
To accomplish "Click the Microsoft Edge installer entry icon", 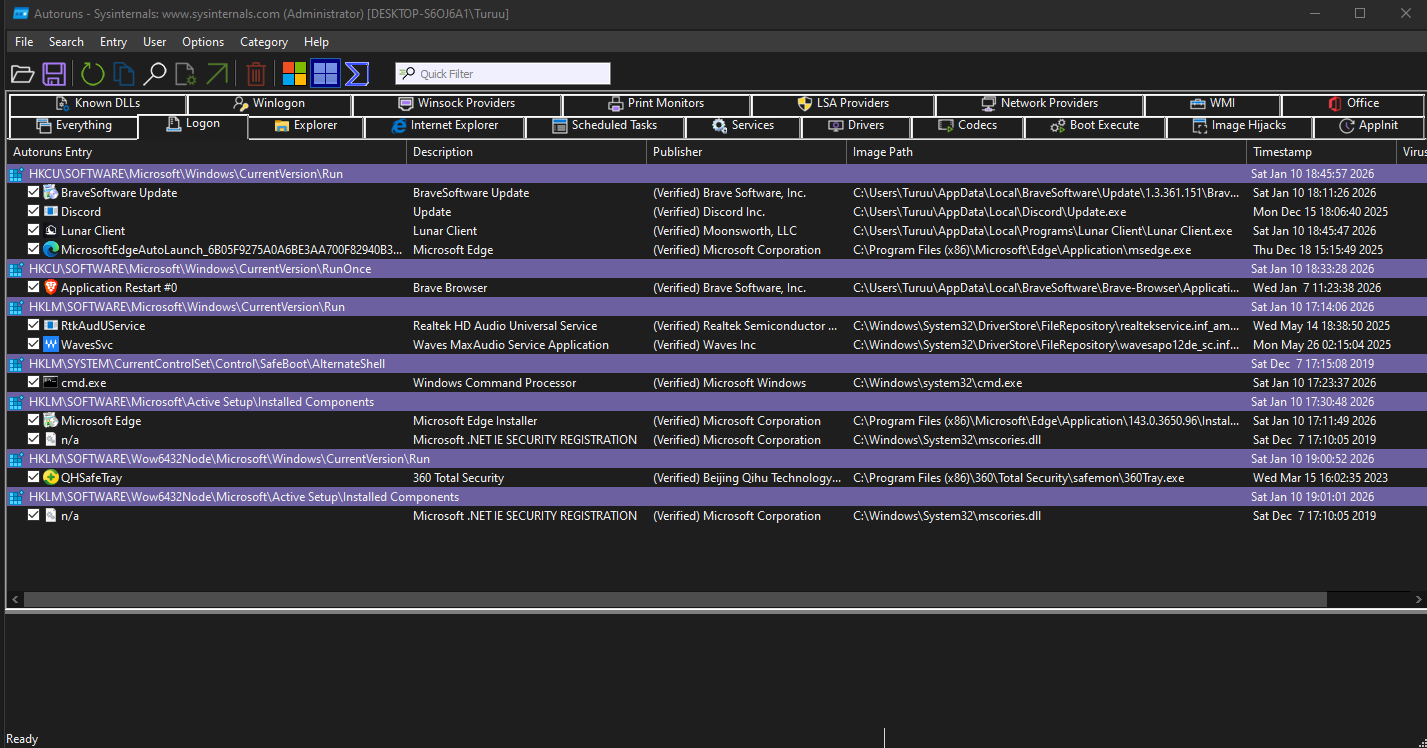I will tap(51, 421).
